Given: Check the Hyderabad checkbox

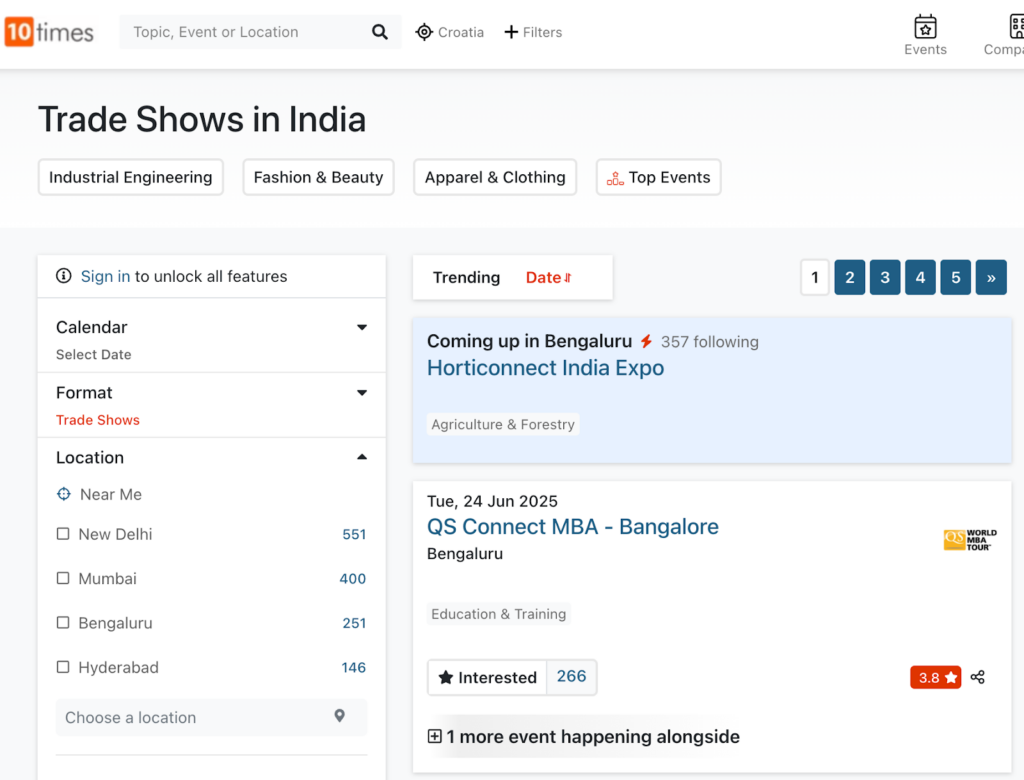Looking at the screenshot, I should [x=63, y=667].
